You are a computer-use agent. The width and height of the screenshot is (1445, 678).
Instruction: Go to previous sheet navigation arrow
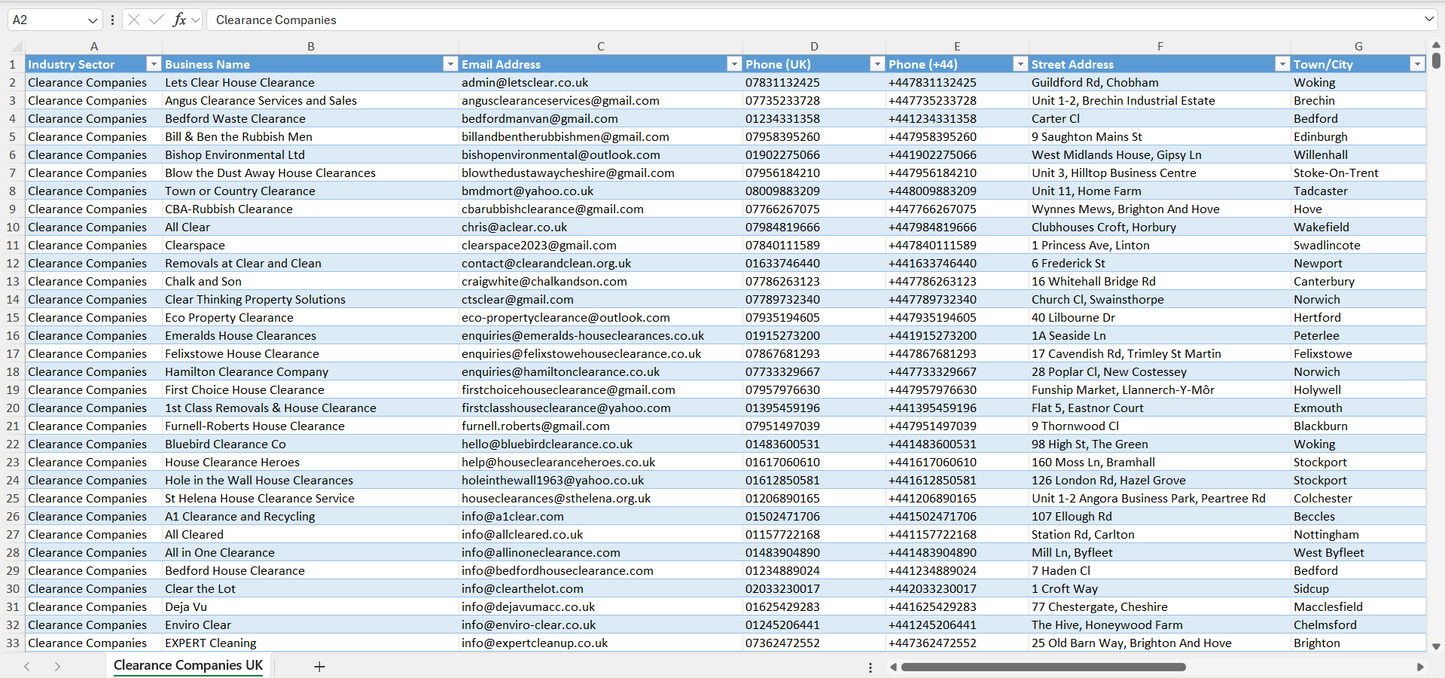coord(27,666)
